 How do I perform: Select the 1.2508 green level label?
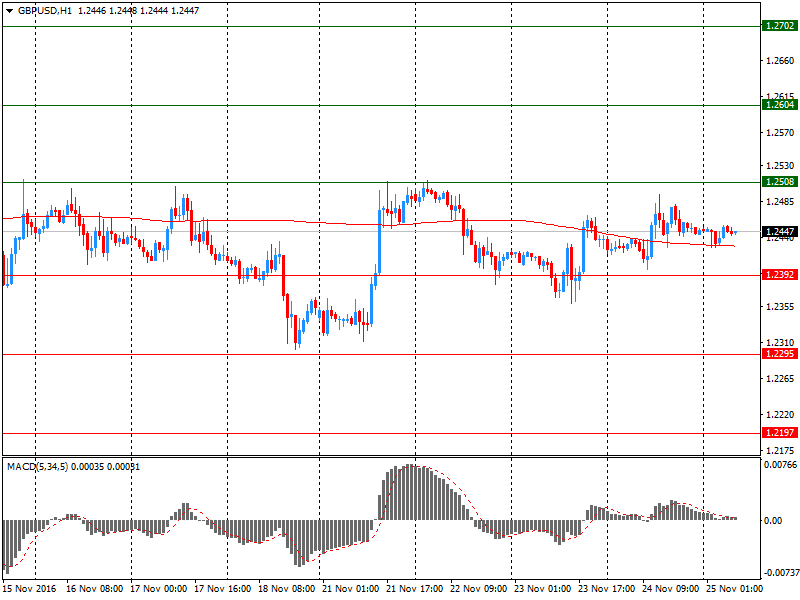[780, 182]
